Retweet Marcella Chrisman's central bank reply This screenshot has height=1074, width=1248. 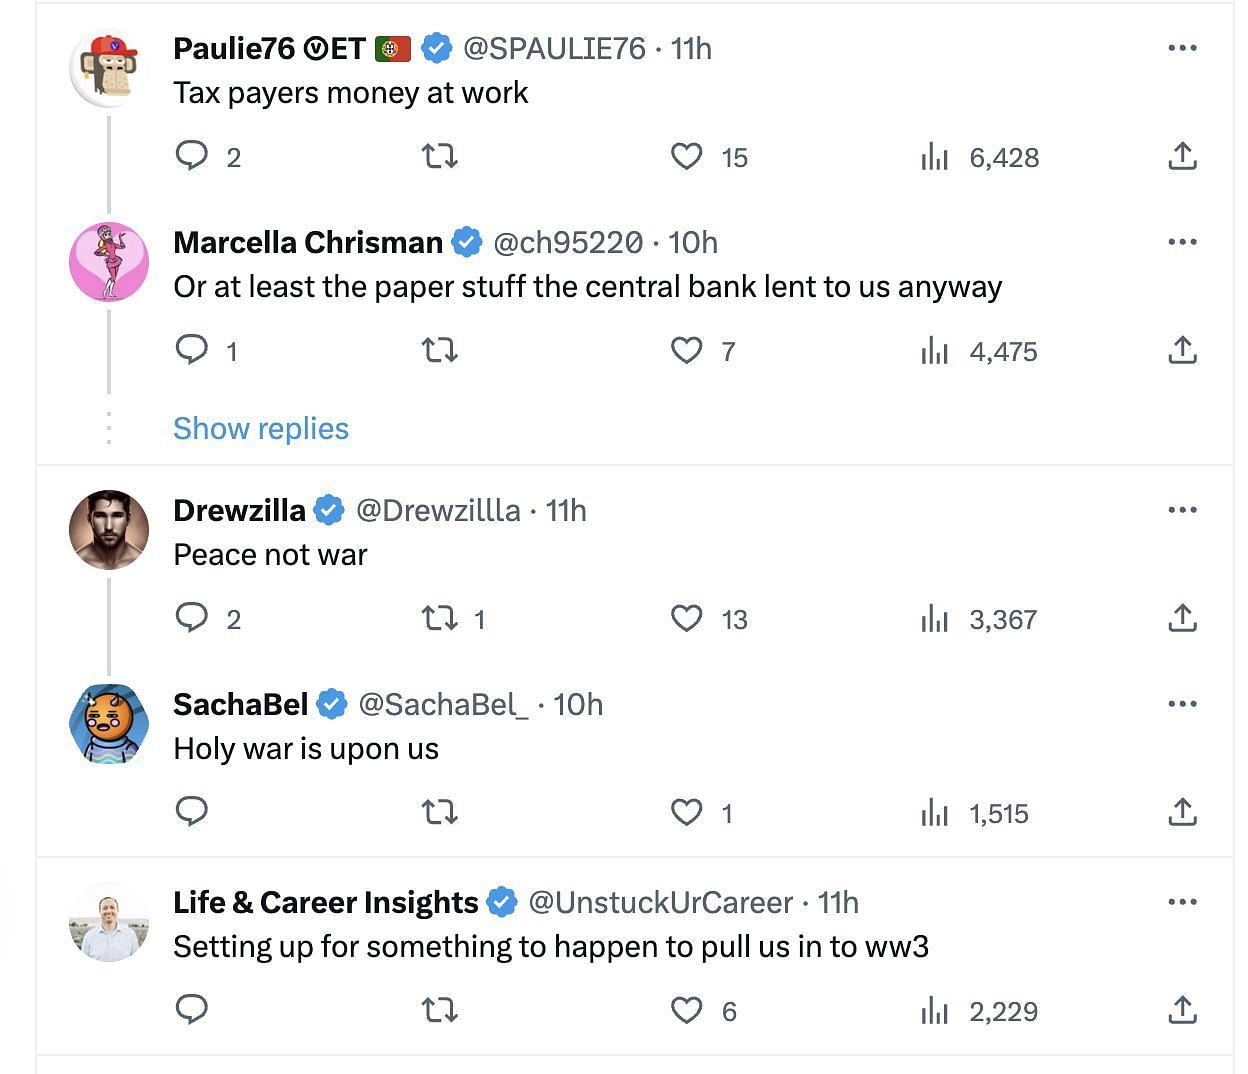[440, 350]
